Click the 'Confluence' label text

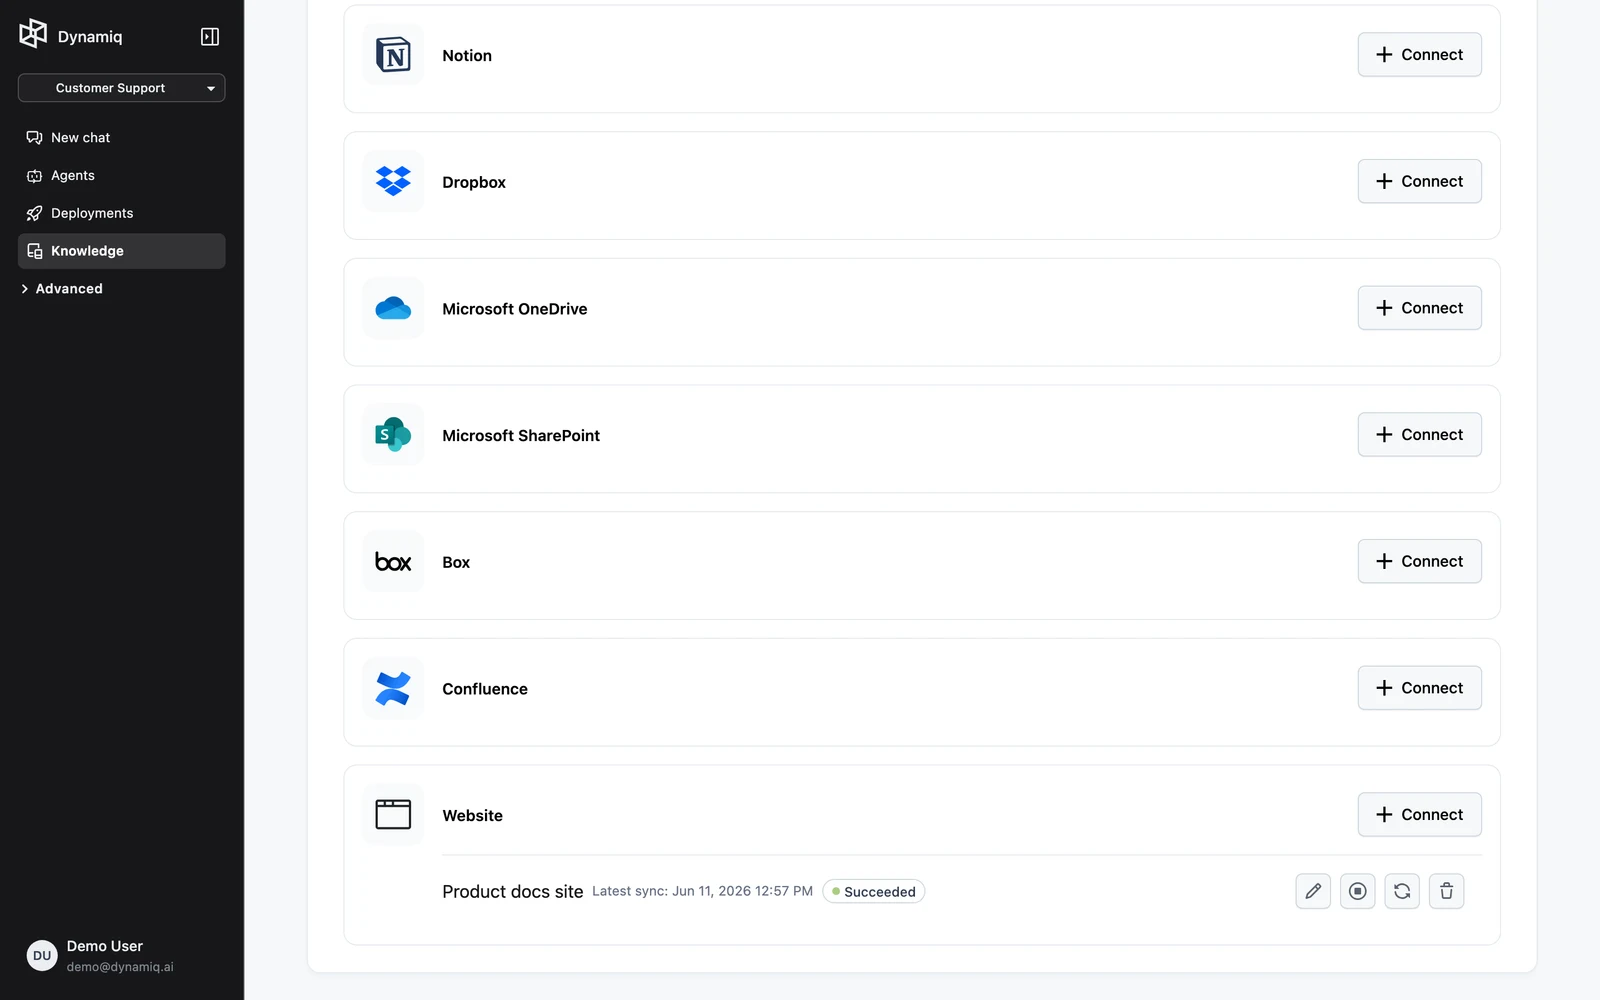tap(485, 689)
